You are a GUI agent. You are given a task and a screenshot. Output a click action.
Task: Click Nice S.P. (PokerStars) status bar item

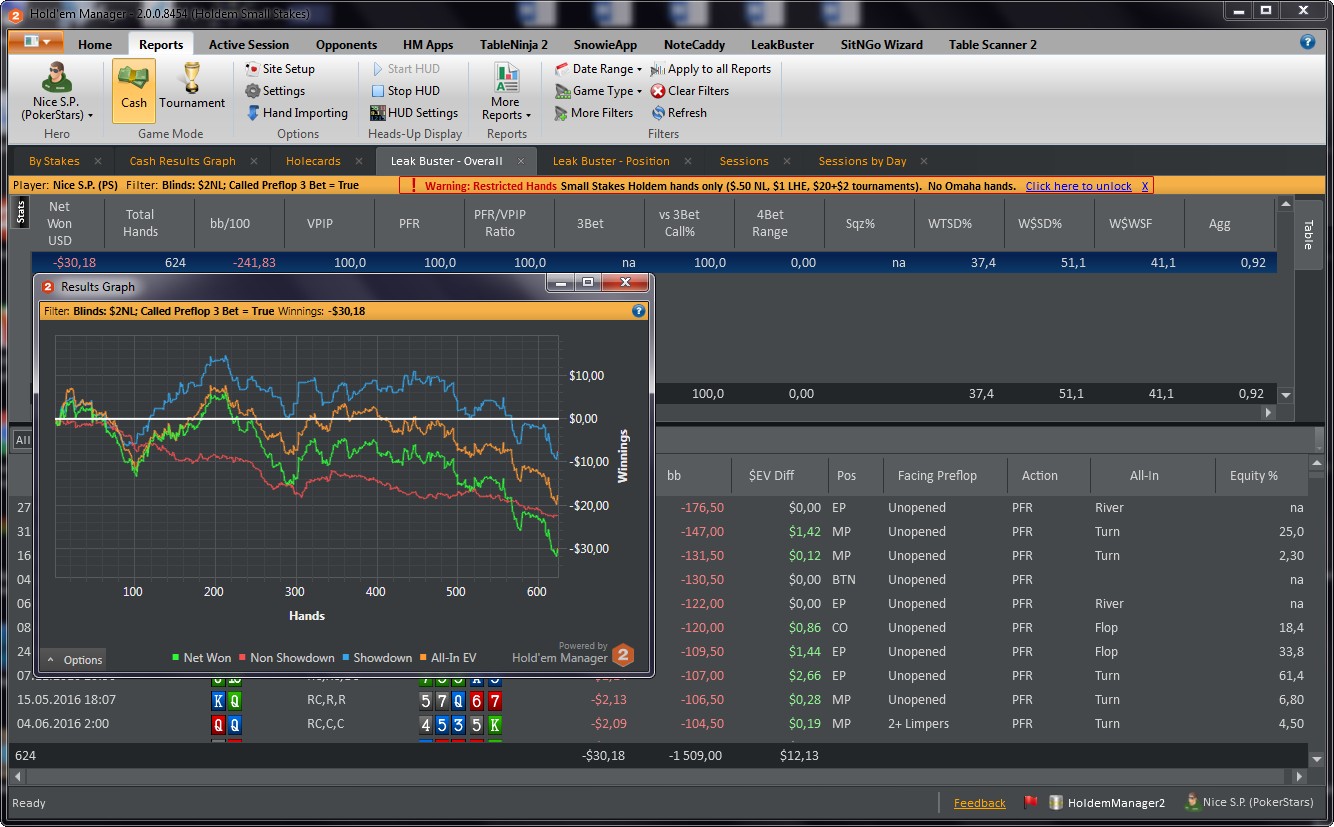click(1249, 802)
